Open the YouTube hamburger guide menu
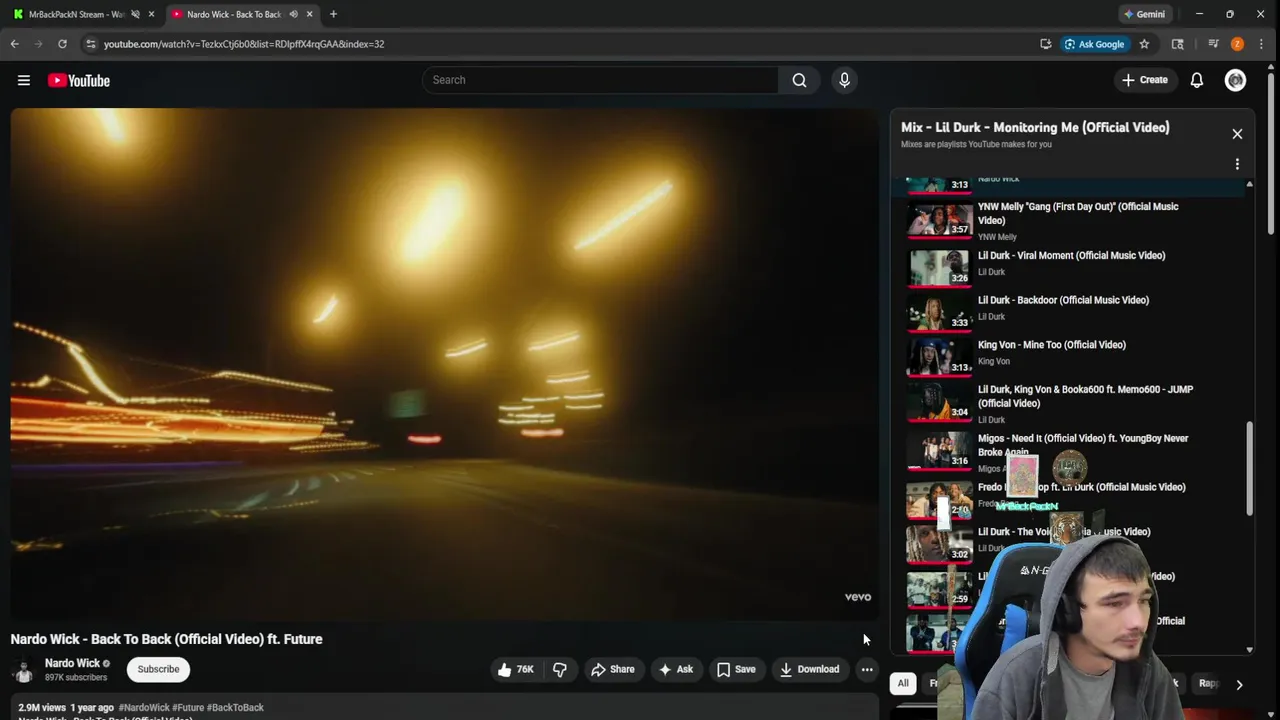This screenshot has height=720, width=1280. (24, 80)
